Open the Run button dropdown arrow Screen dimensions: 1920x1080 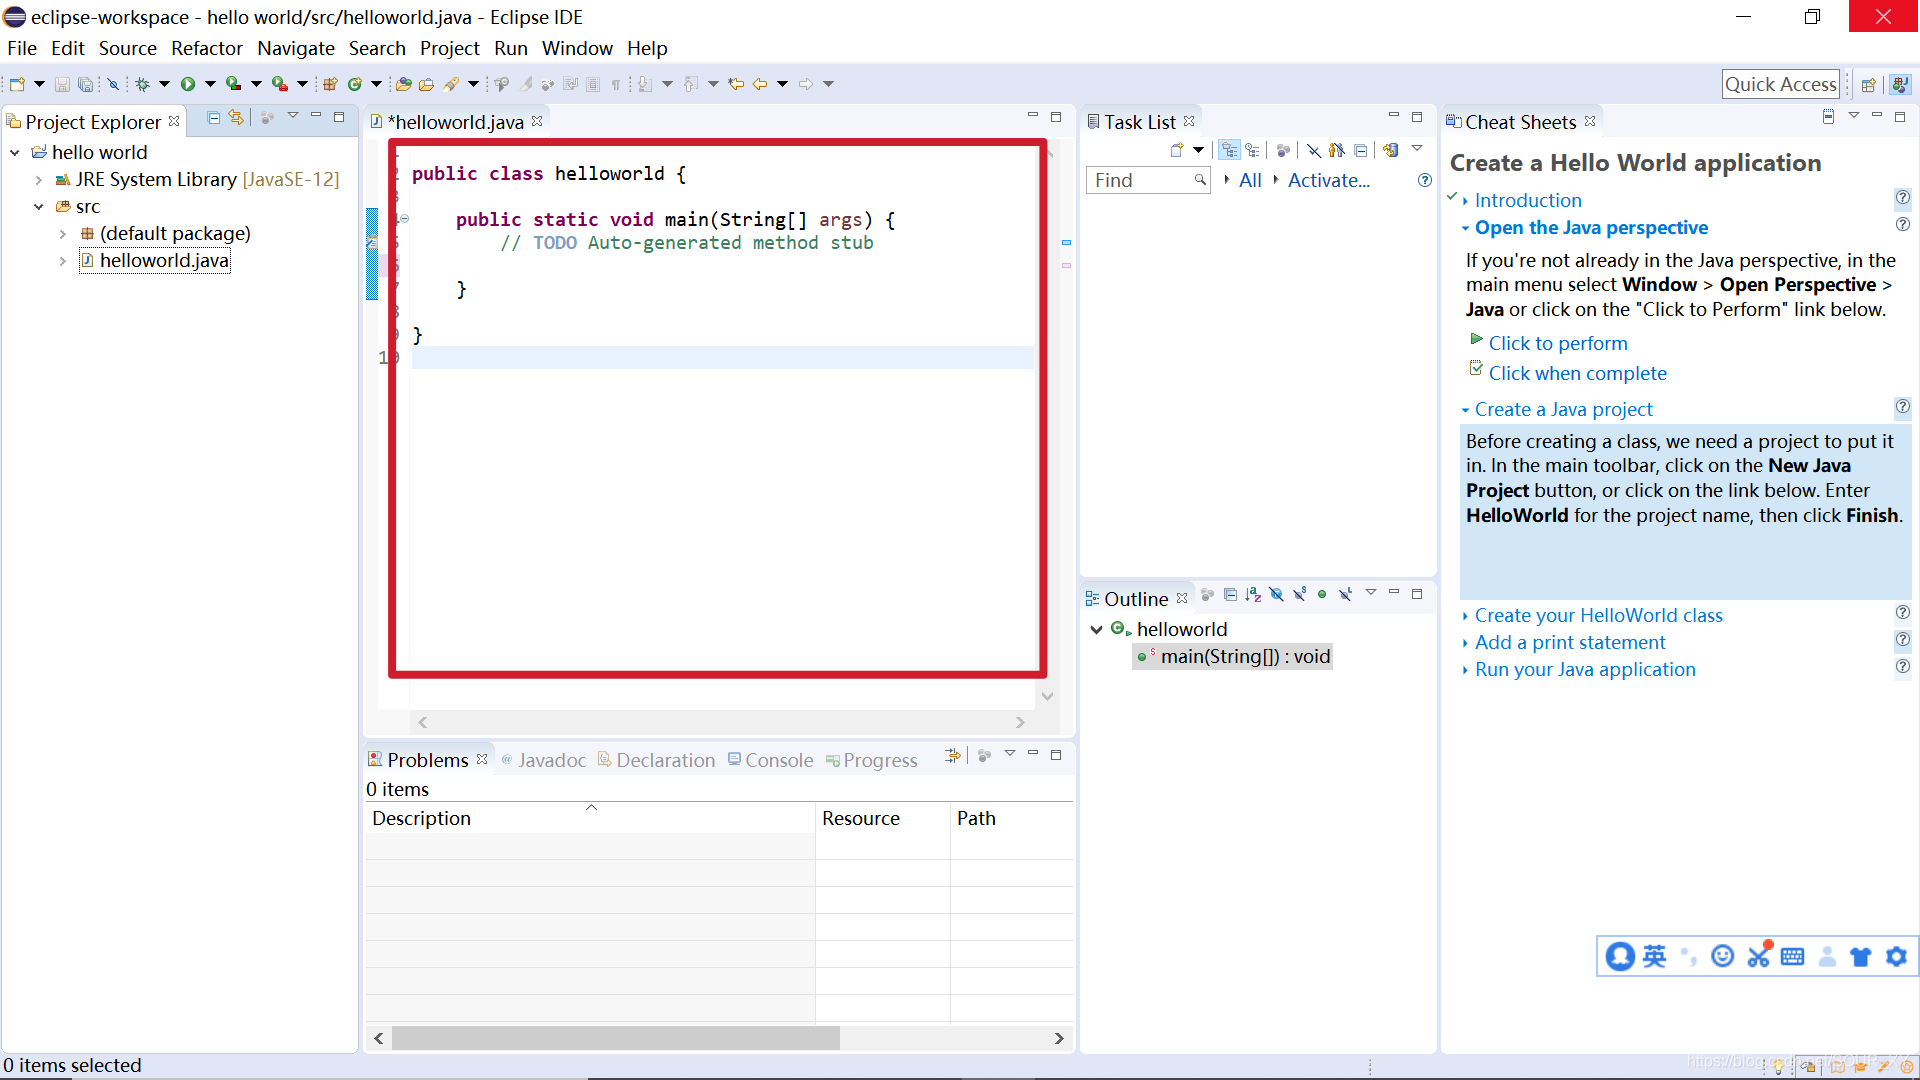click(210, 84)
